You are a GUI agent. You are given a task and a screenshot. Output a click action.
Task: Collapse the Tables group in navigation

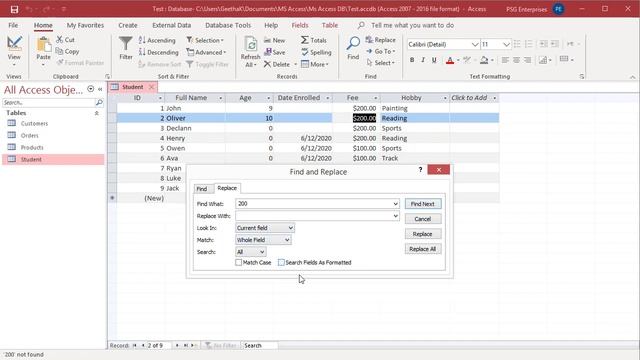pos(97,113)
